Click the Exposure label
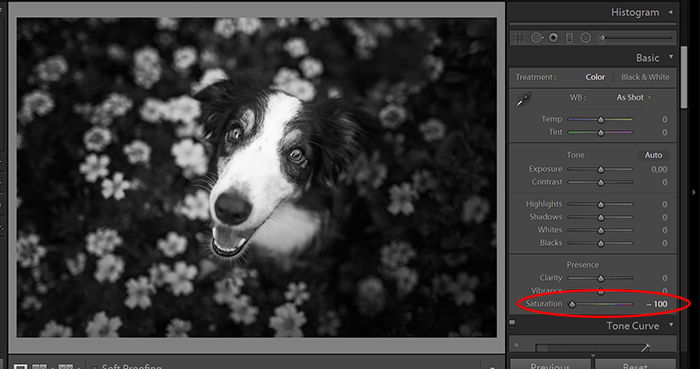The width and height of the screenshot is (700, 369). coord(546,169)
